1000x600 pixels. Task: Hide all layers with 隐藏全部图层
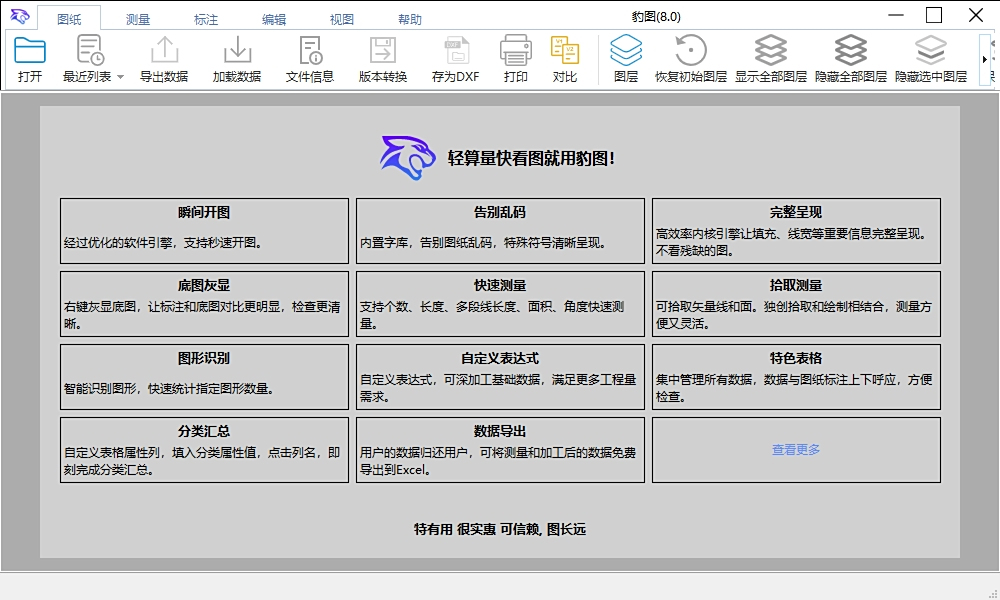(851, 58)
